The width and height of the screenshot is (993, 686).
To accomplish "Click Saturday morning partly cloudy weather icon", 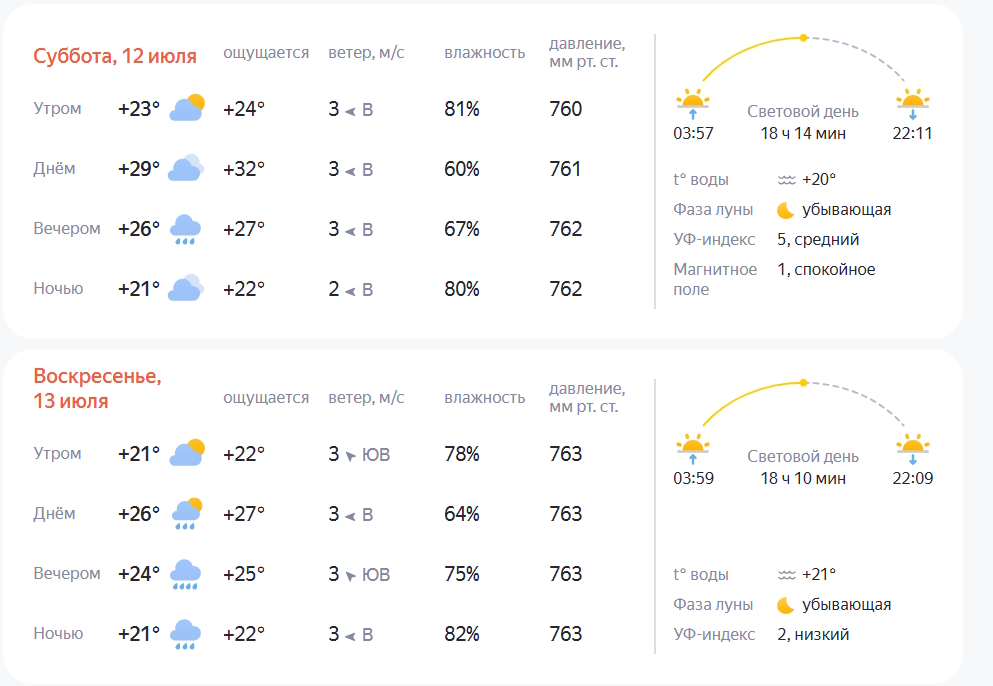I will point(187,108).
